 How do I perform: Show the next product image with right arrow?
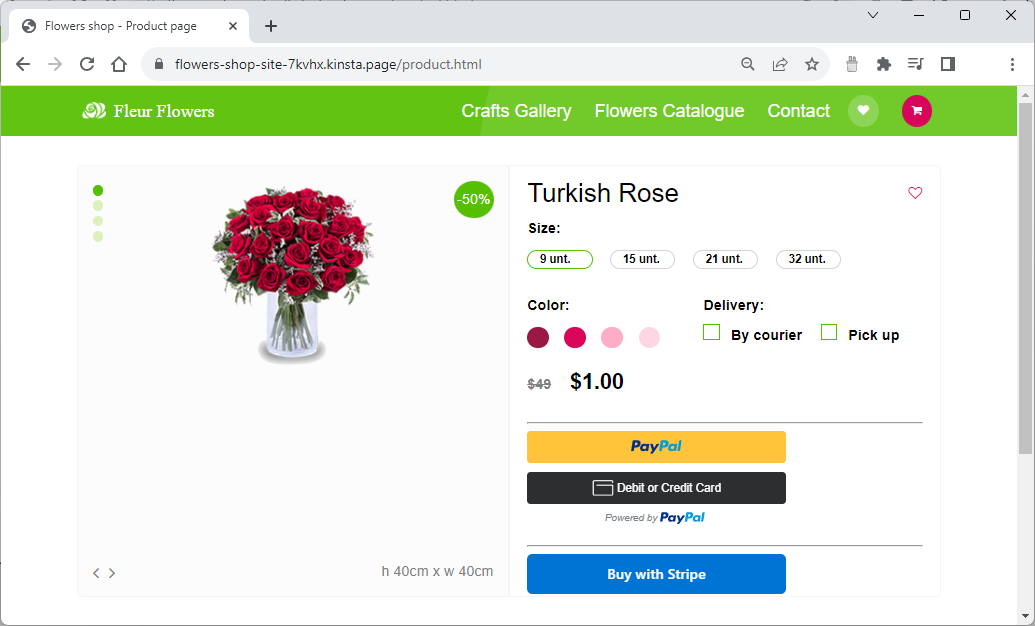(112, 573)
